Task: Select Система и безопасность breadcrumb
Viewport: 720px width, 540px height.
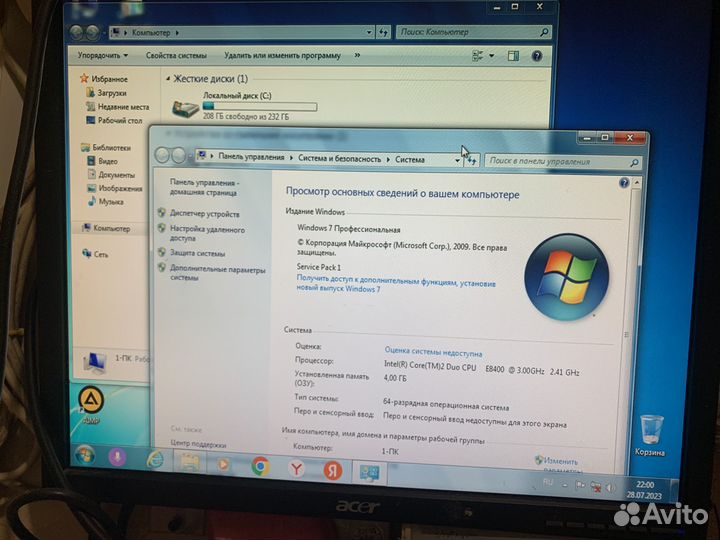Action: [x=340, y=158]
